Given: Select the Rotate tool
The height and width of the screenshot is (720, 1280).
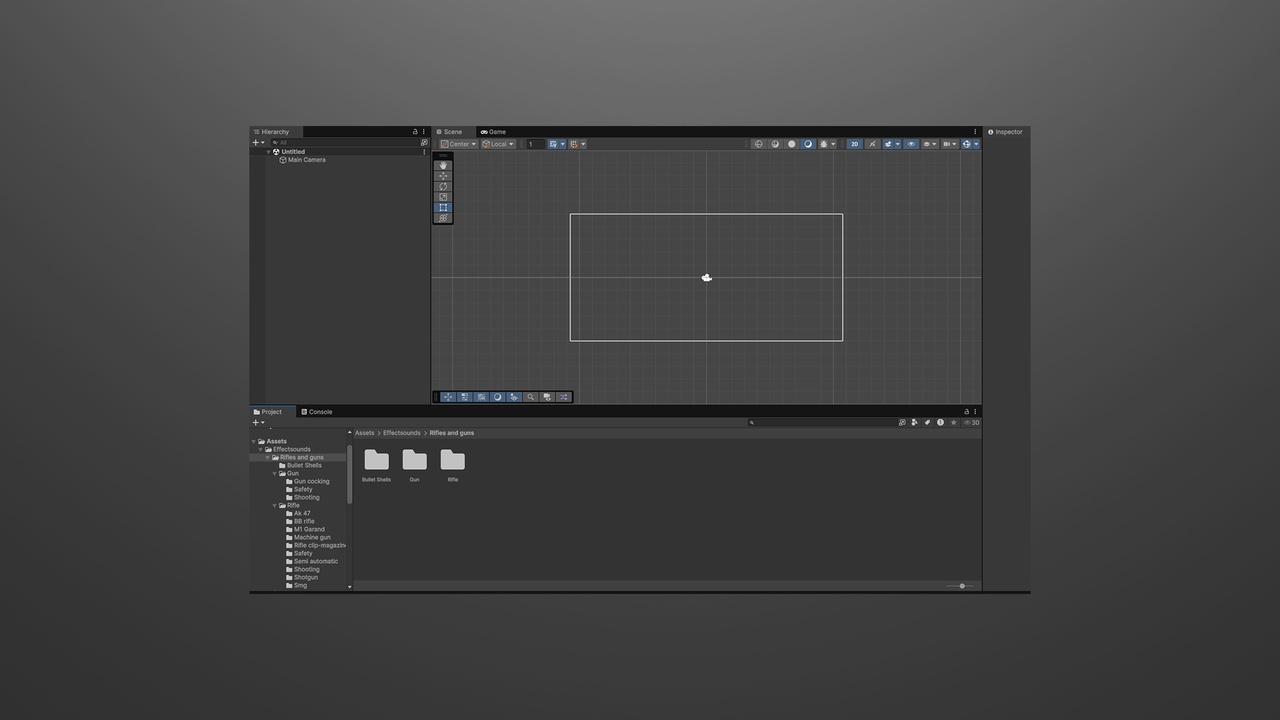Looking at the screenshot, I should pos(443,186).
